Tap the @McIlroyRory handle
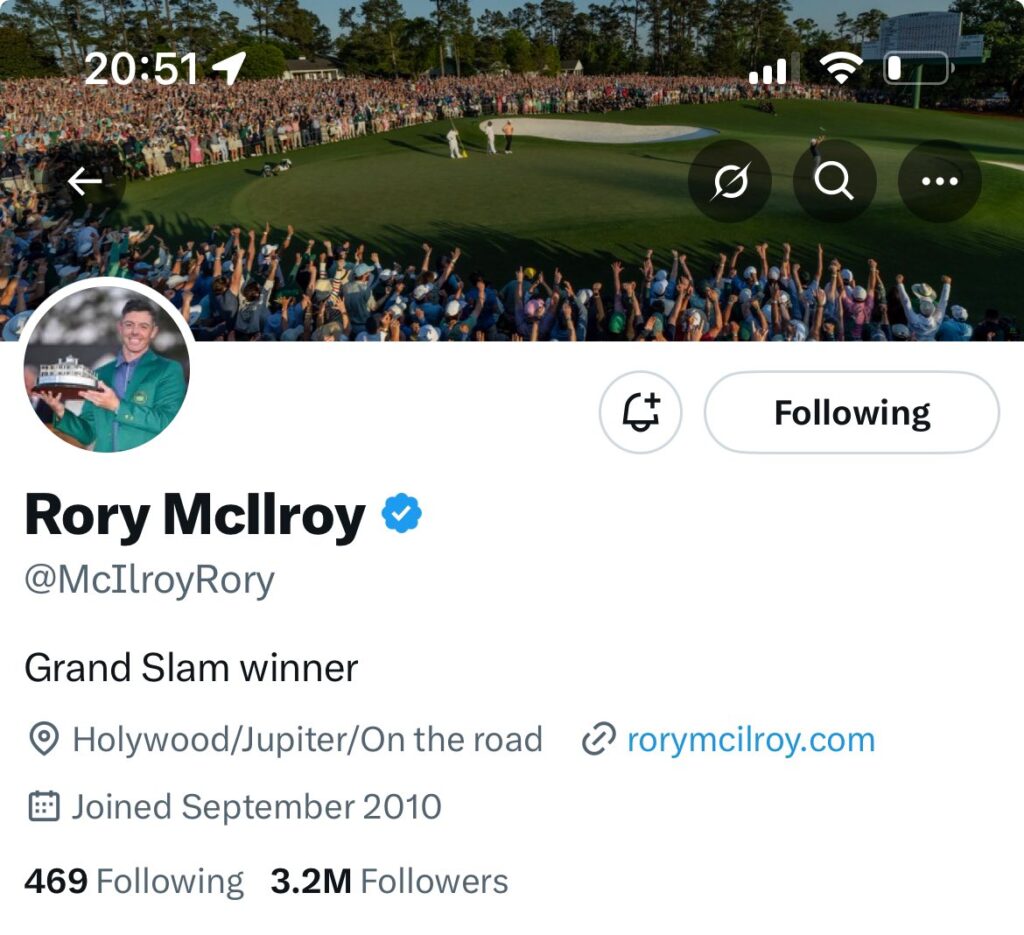This screenshot has height=935, width=1024. point(149,580)
